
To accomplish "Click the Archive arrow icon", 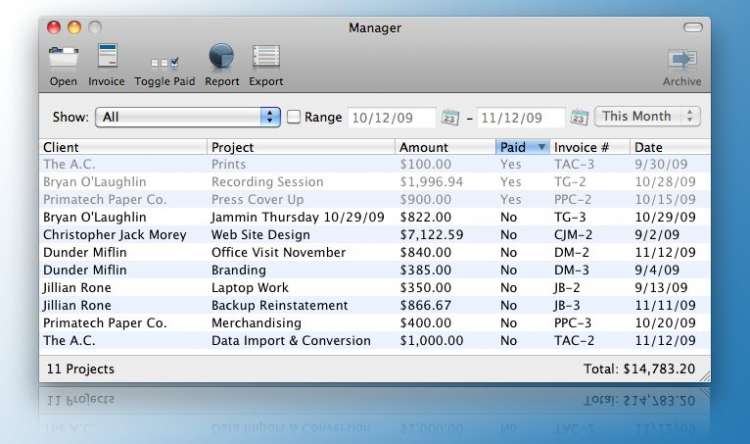I will pyautogui.click(x=682, y=59).
